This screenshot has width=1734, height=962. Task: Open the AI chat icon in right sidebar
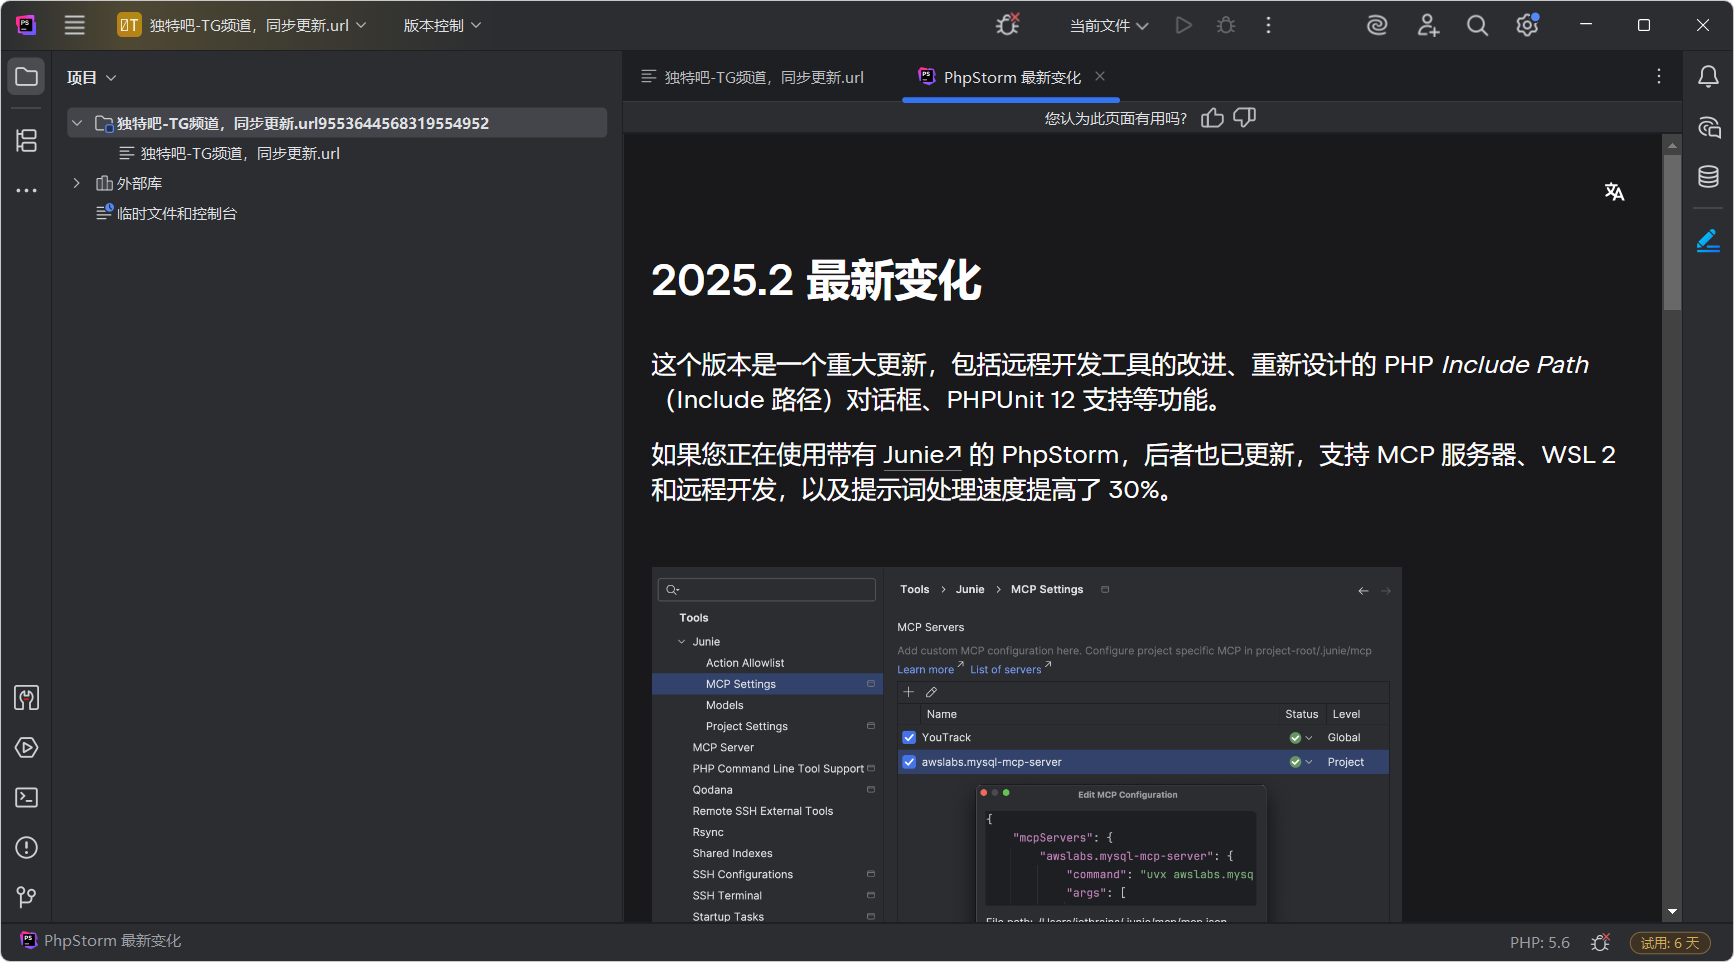(1708, 127)
